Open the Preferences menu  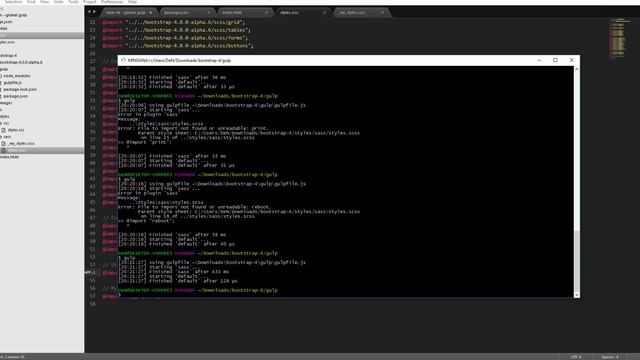click(112, 2)
